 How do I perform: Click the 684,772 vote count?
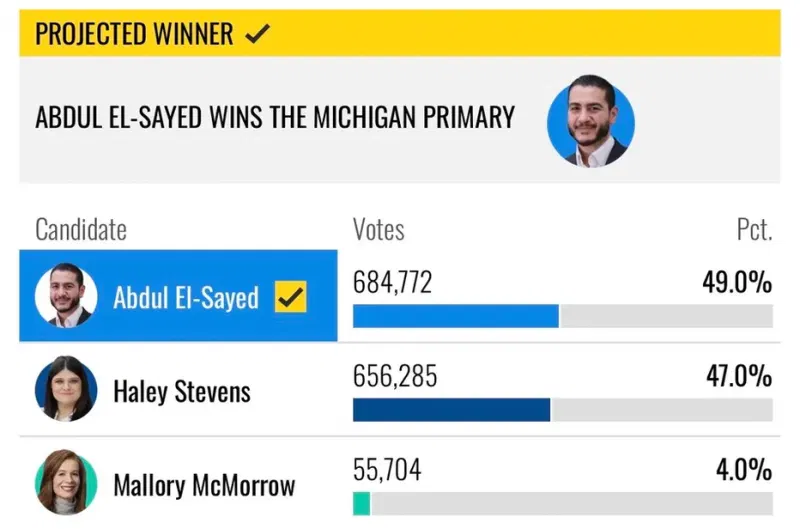pos(392,282)
